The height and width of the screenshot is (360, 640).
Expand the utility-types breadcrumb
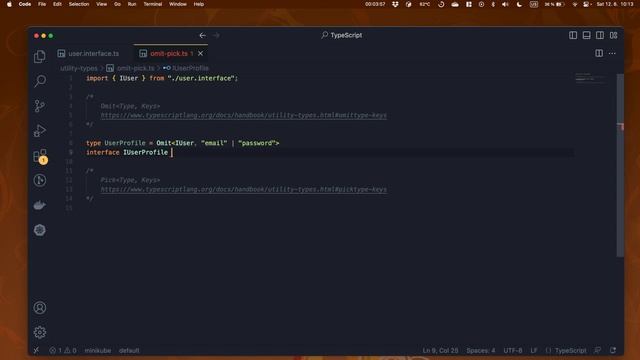tap(79, 68)
